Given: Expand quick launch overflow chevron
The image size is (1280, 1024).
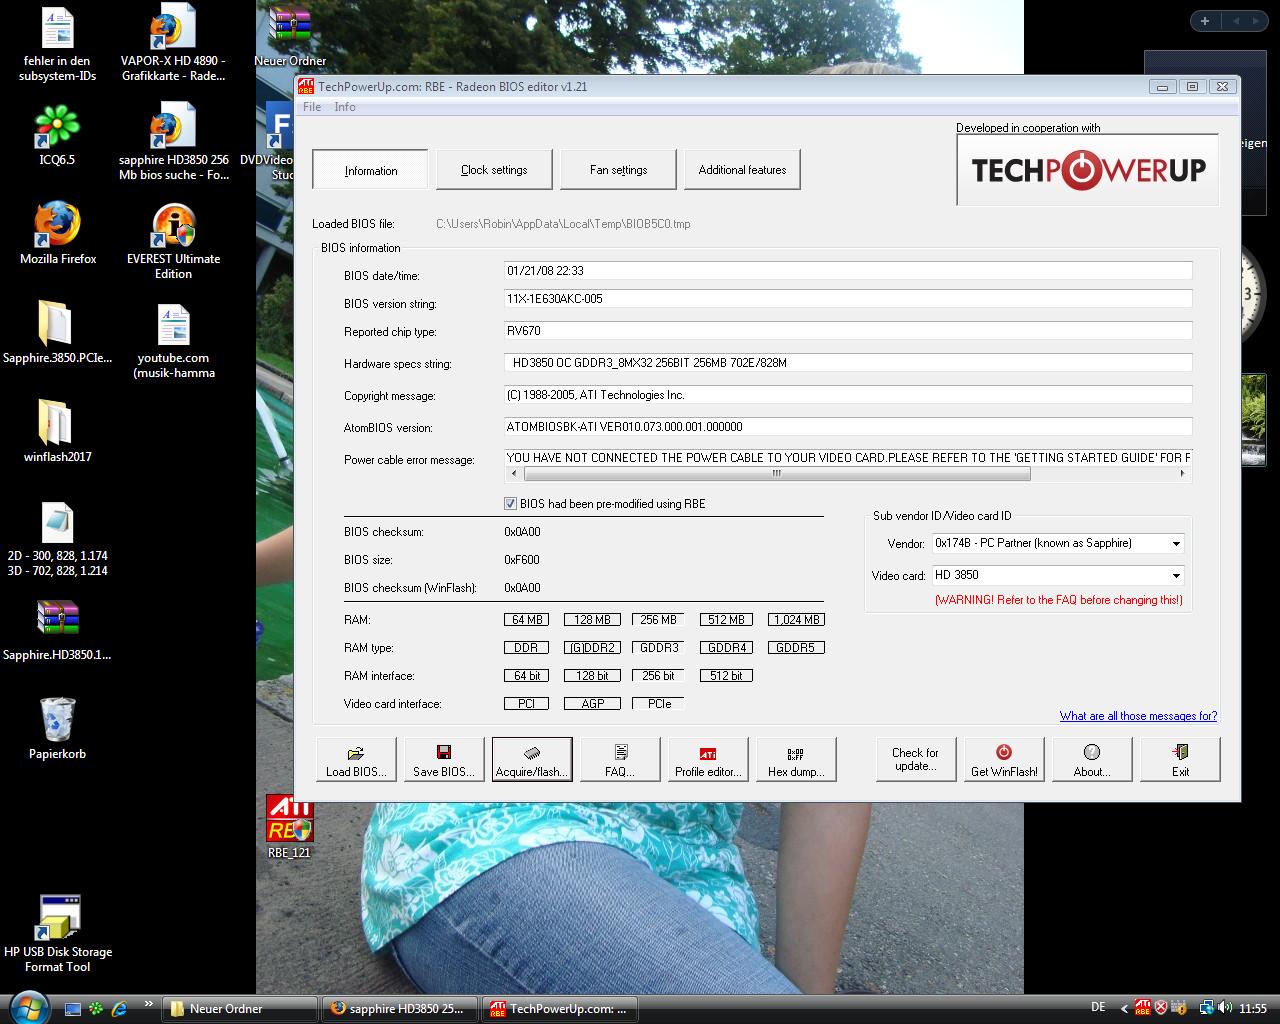Looking at the screenshot, I should point(149,1004).
